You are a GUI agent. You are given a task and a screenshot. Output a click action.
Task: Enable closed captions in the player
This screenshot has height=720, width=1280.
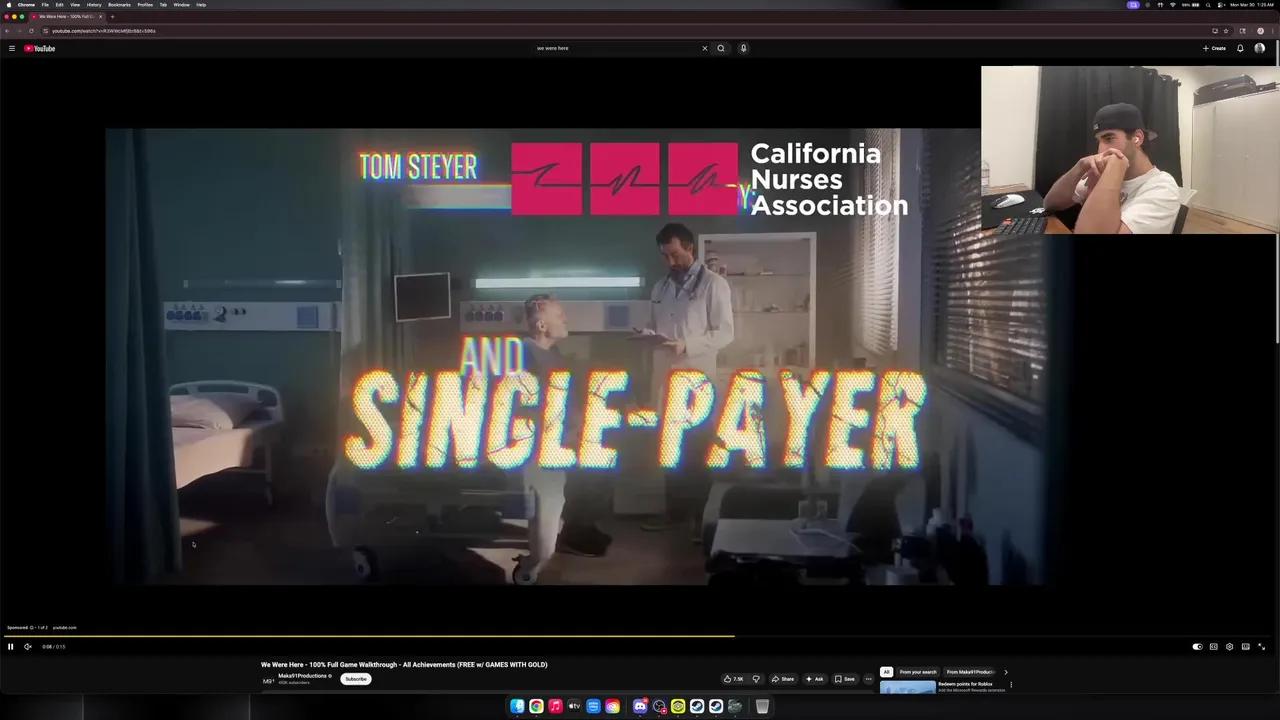pyautogui.click(x=1213, y=646)
